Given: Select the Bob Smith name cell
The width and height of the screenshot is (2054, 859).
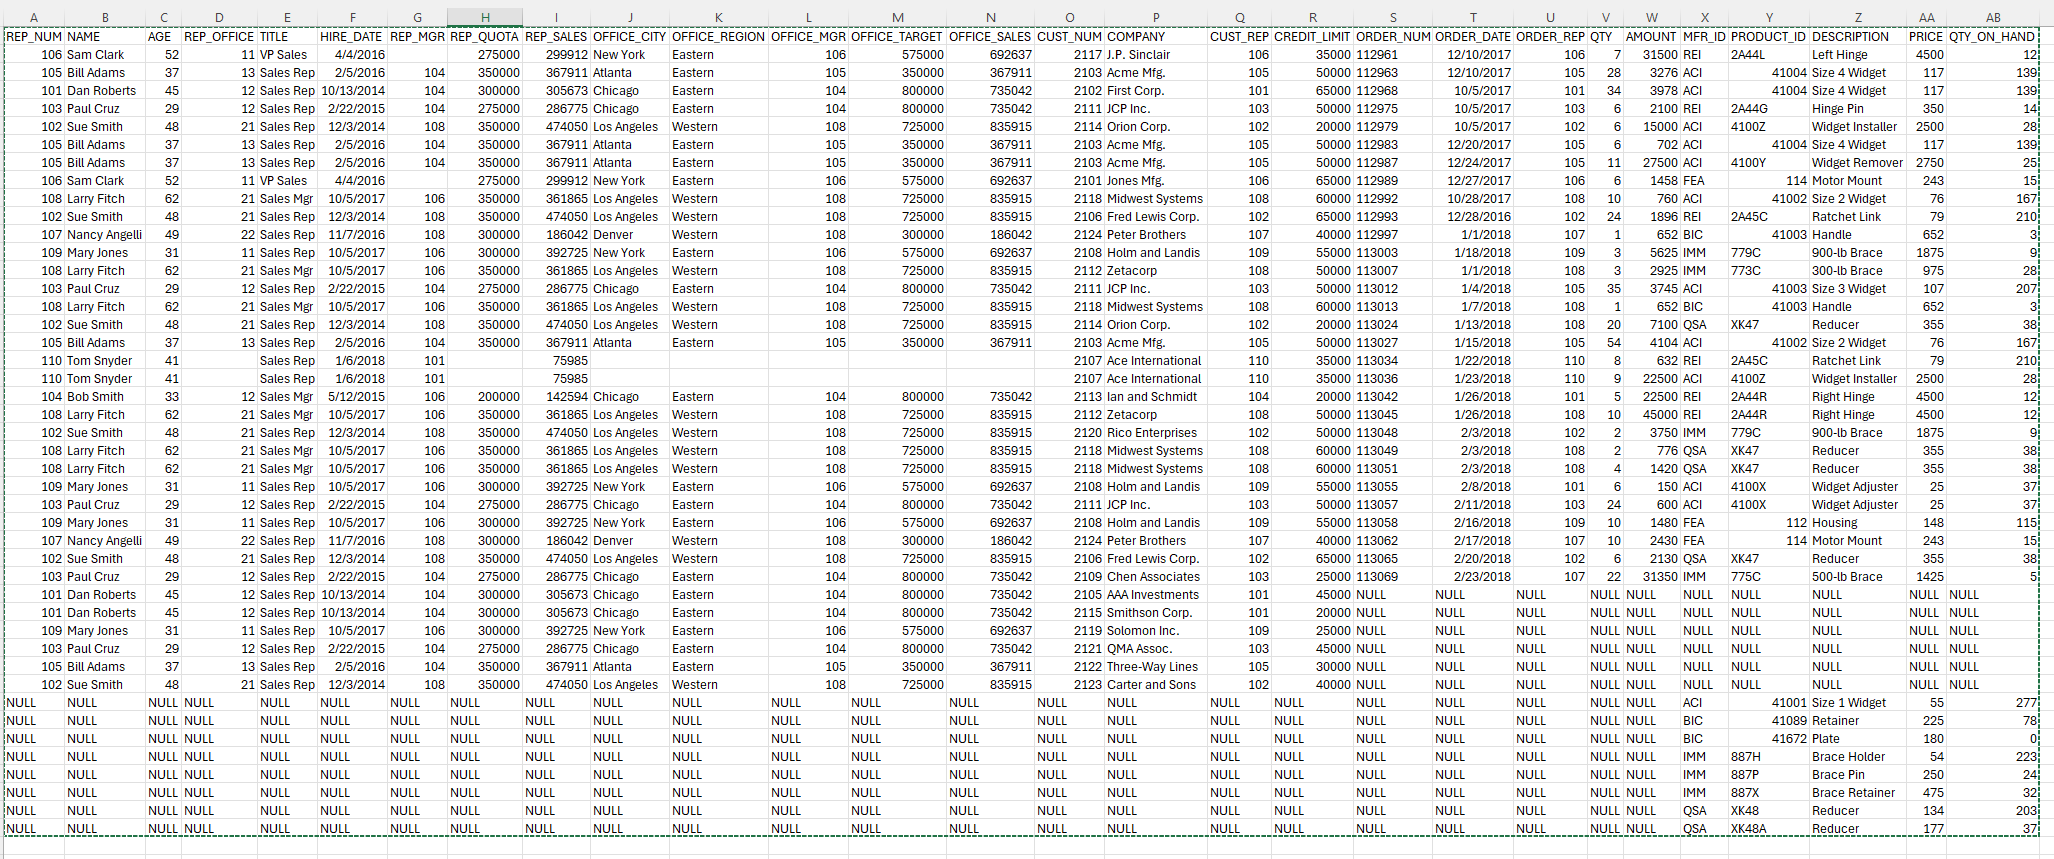Looking at the screenshot, I should tap(104, 396).
